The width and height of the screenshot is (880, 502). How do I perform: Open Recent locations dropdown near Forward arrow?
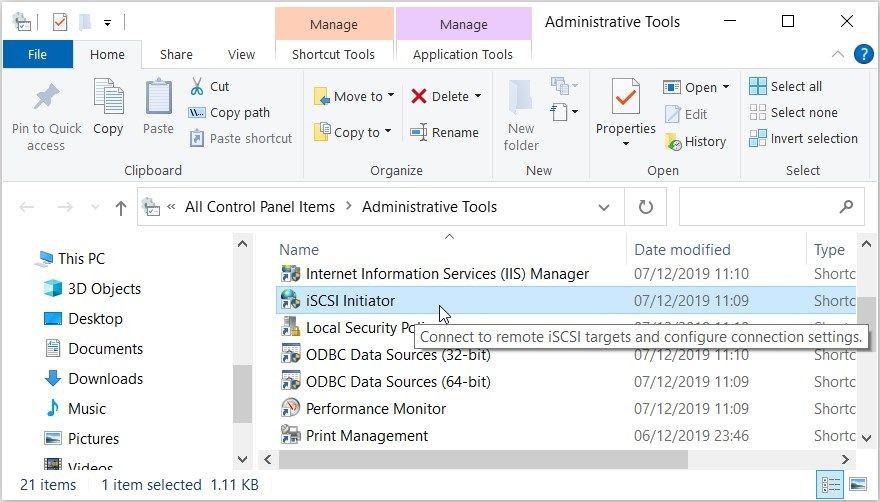coord(95,208)
